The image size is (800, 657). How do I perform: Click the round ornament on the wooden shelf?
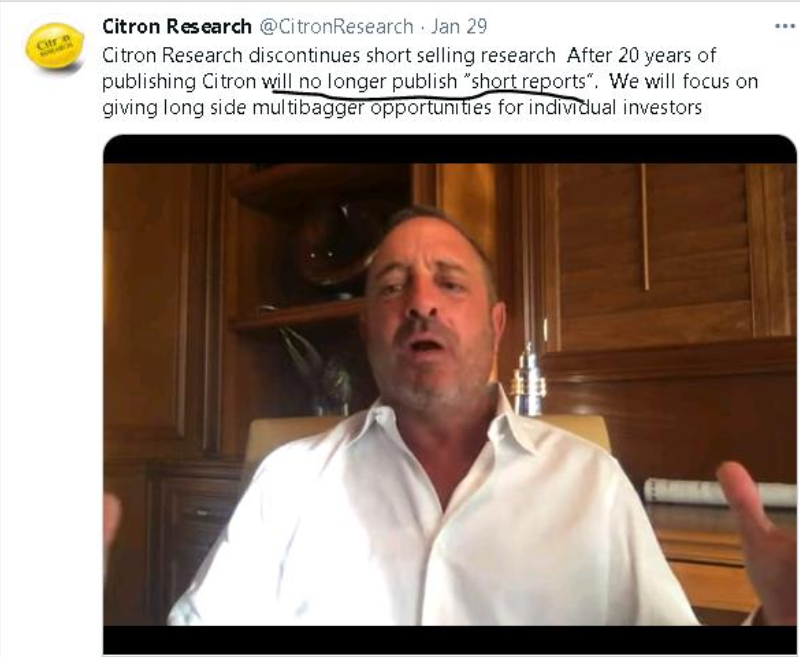tap(332, 247)
